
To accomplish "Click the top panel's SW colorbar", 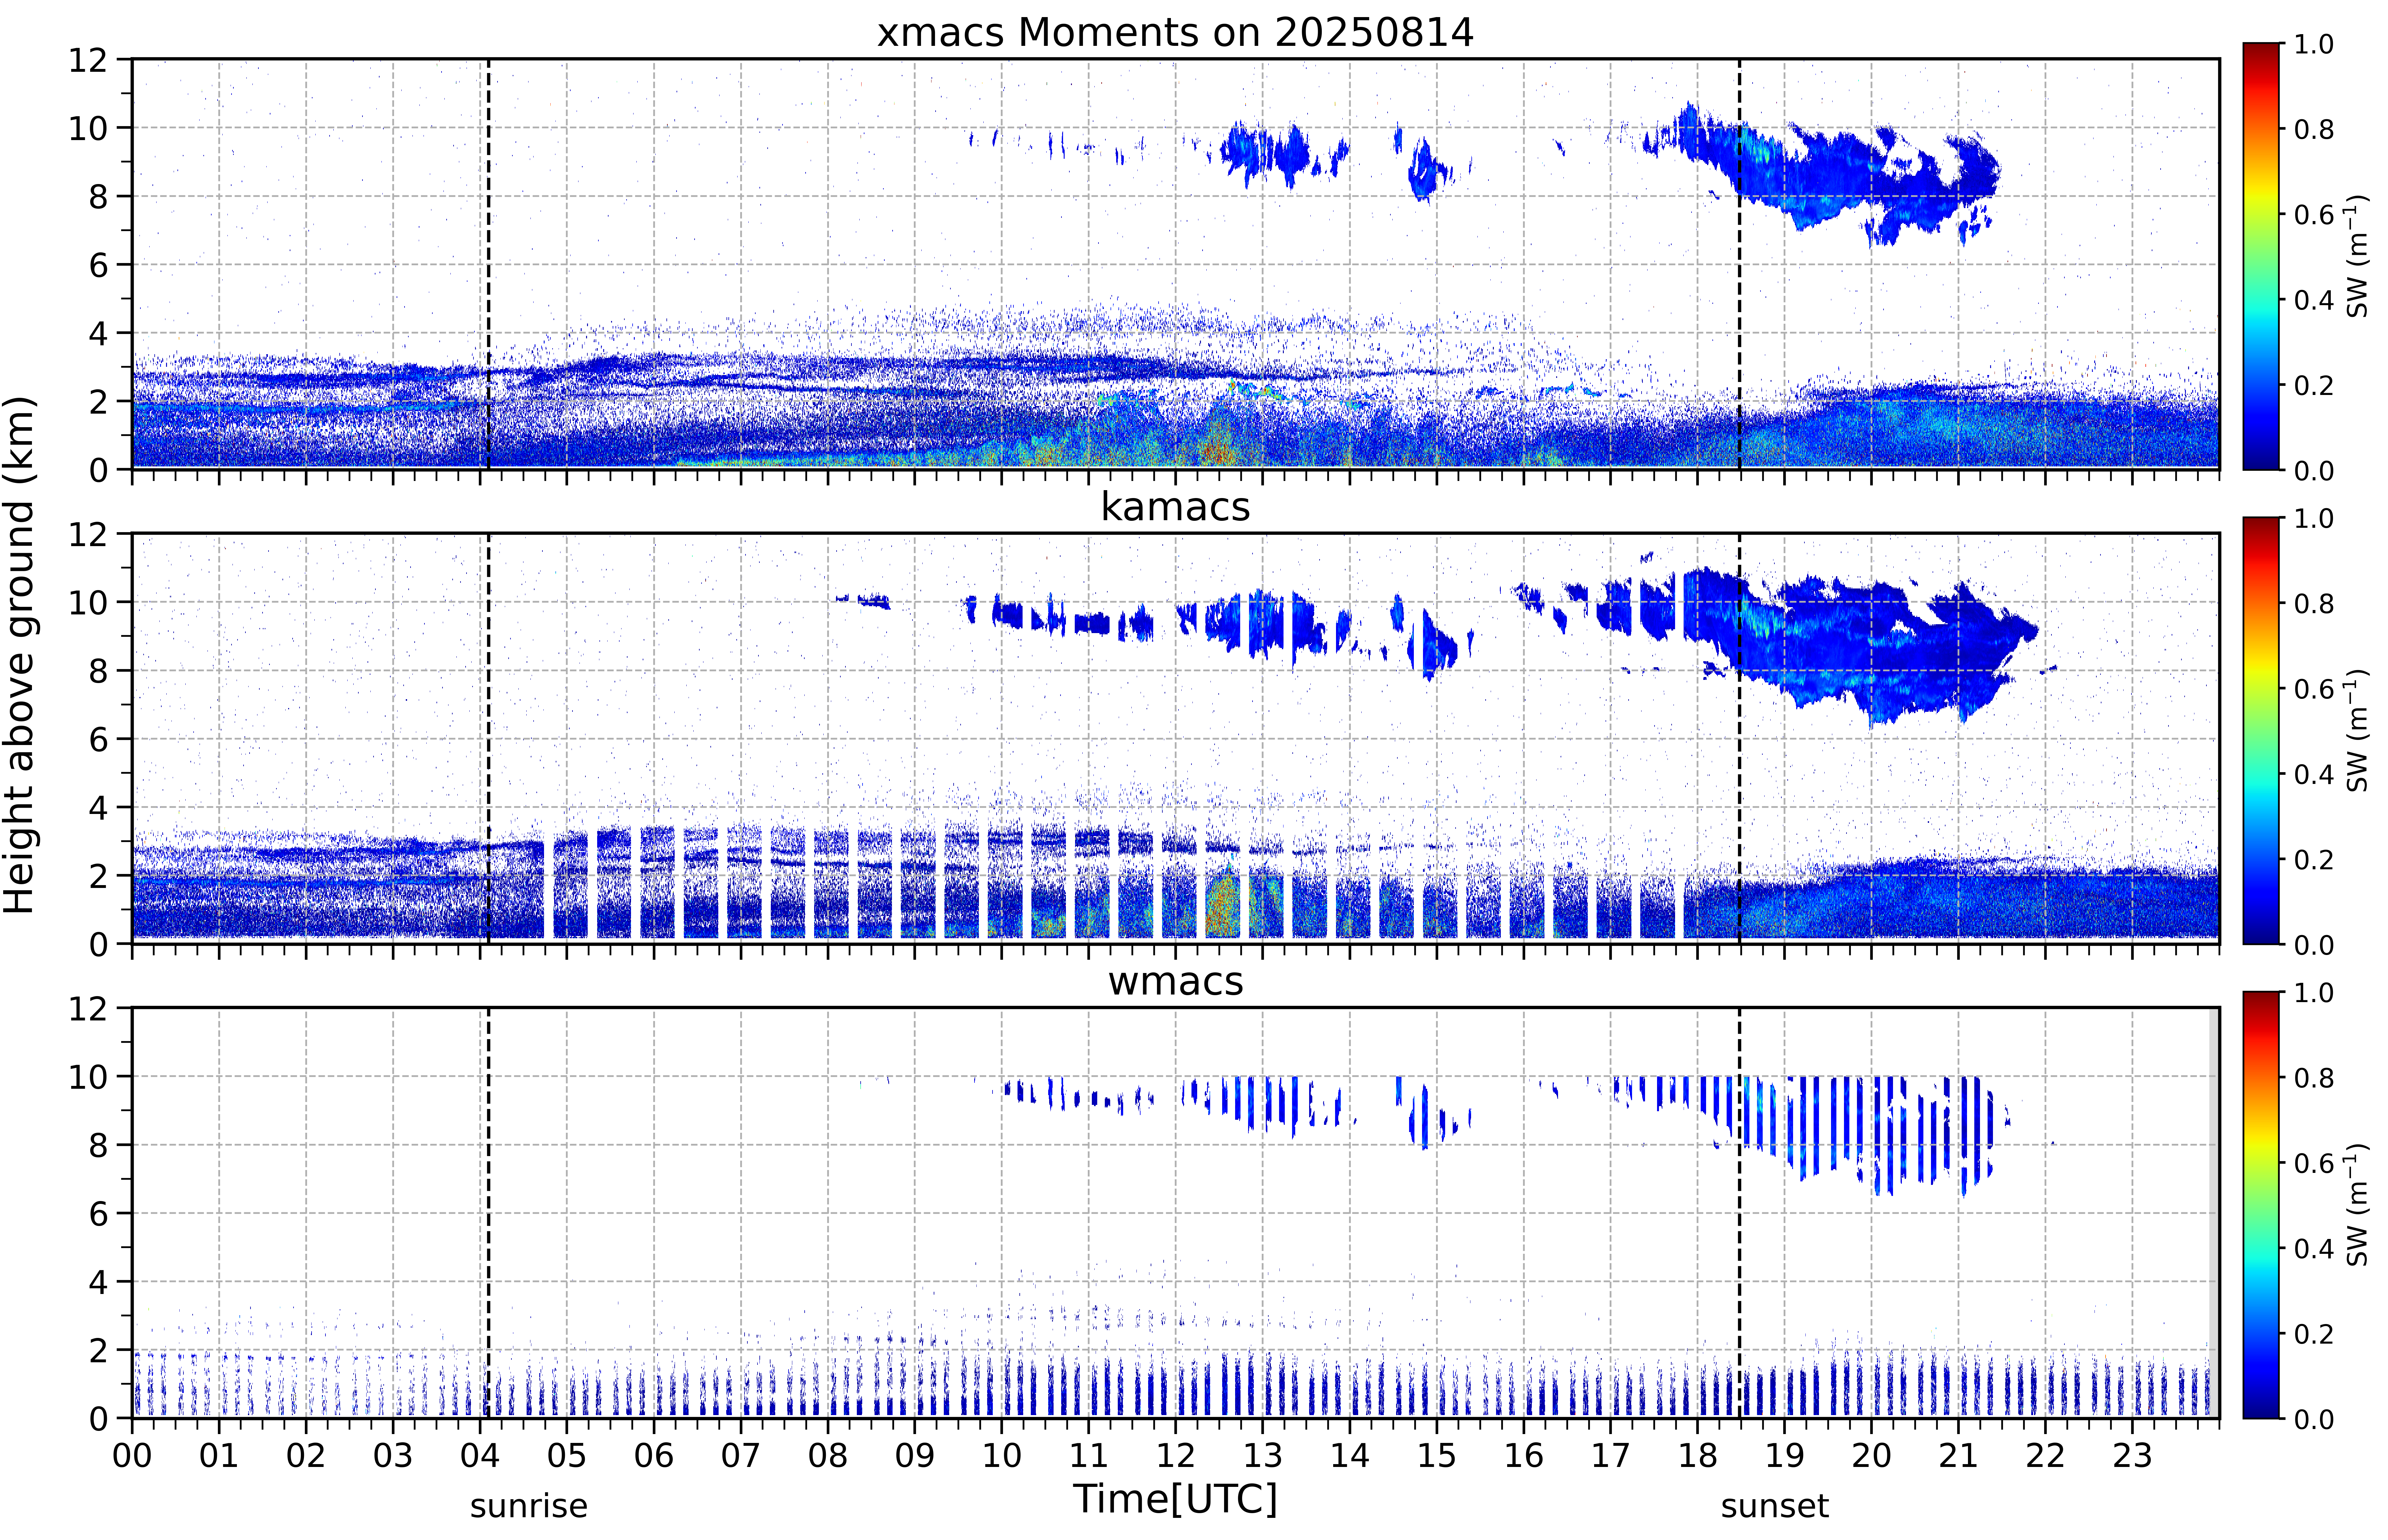I will click(2260, 256).
